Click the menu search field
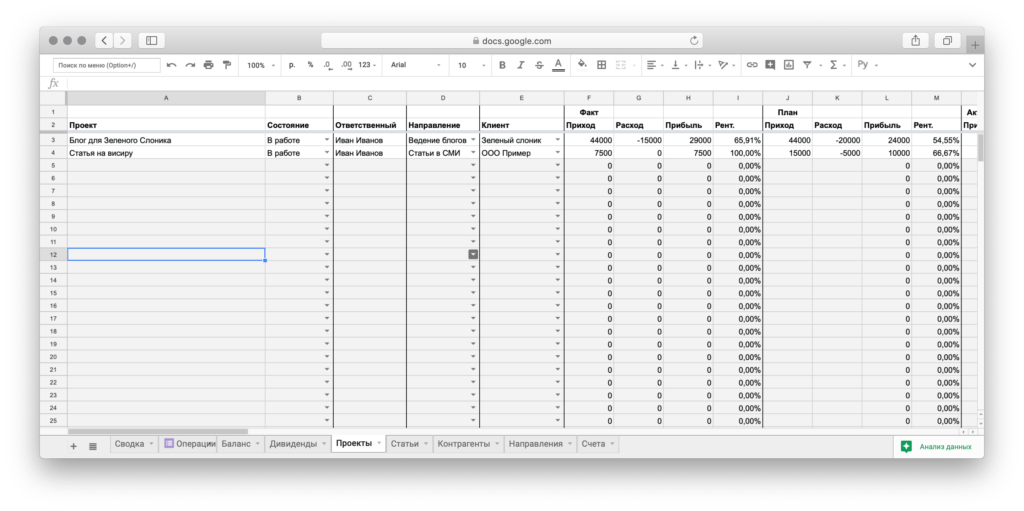The width and height of the screenshot is (1024, 511). [x=107, y=65]
